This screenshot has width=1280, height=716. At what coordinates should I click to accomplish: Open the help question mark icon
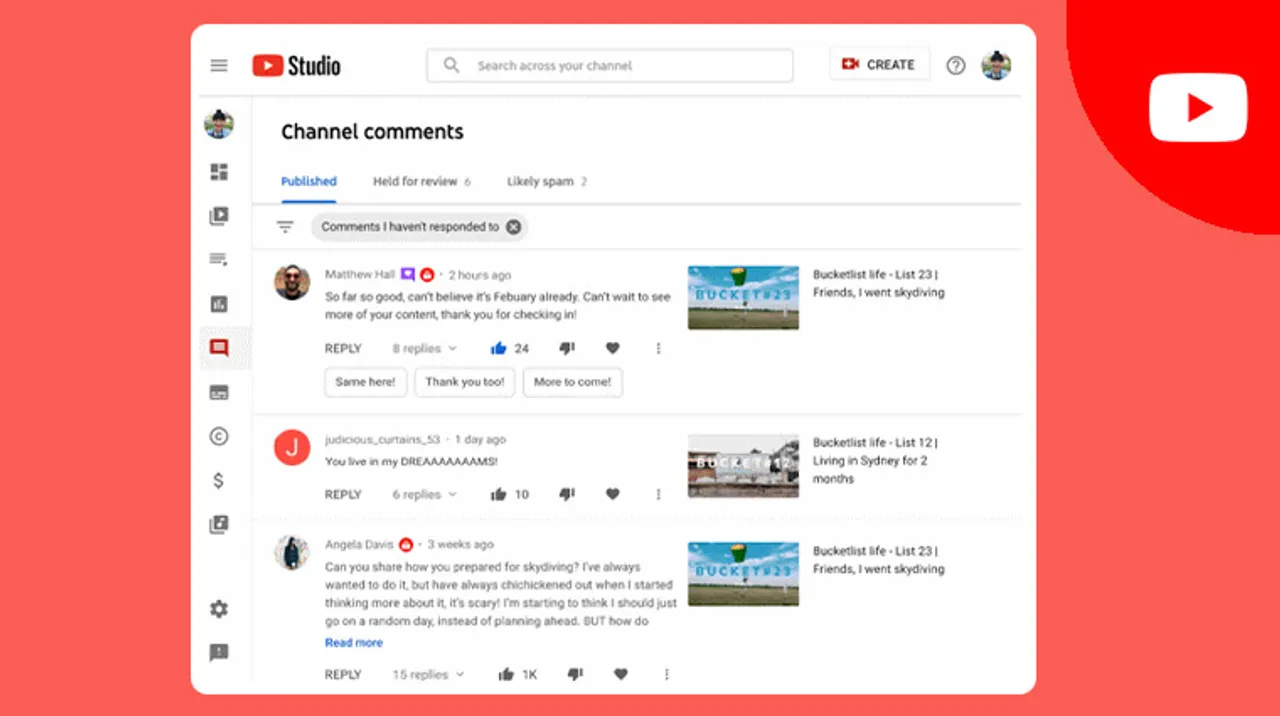tap(956, 65)
